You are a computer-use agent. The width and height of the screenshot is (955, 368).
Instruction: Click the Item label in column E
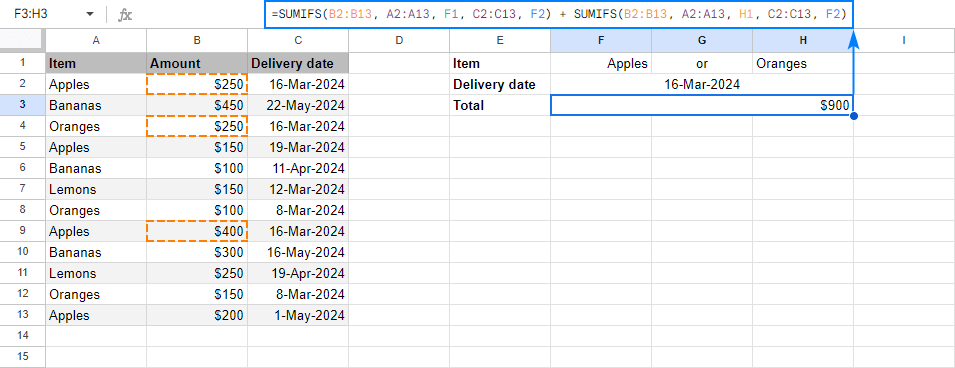click(500, 63)
